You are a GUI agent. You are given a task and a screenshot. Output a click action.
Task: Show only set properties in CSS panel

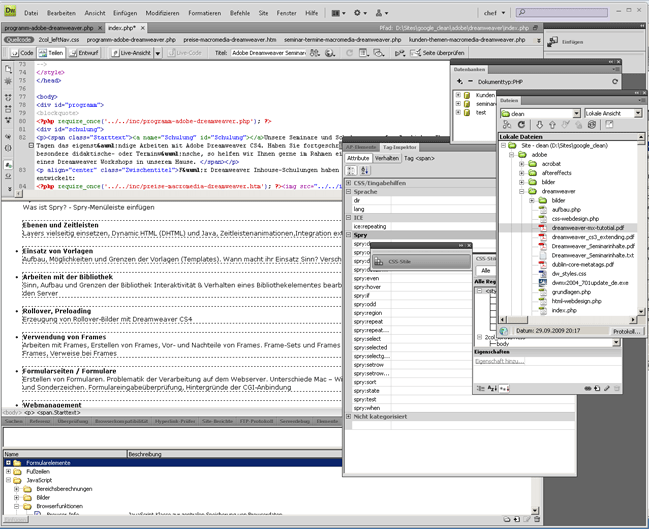click(504, 388)
